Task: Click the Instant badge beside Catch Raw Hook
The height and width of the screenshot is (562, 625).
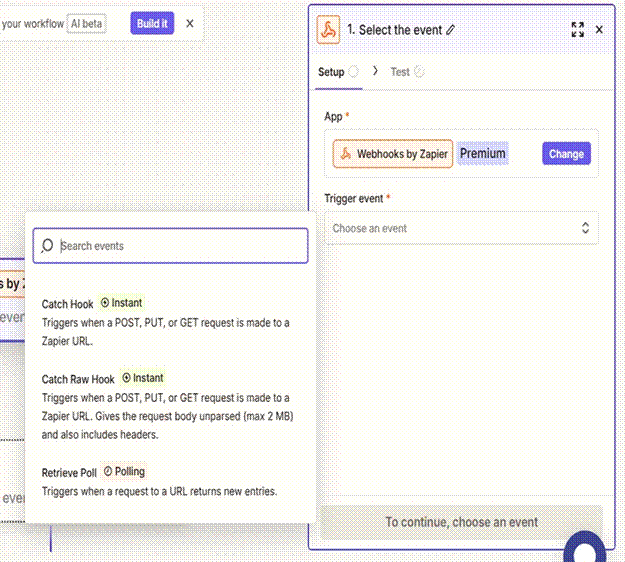Action: point(143,378)
